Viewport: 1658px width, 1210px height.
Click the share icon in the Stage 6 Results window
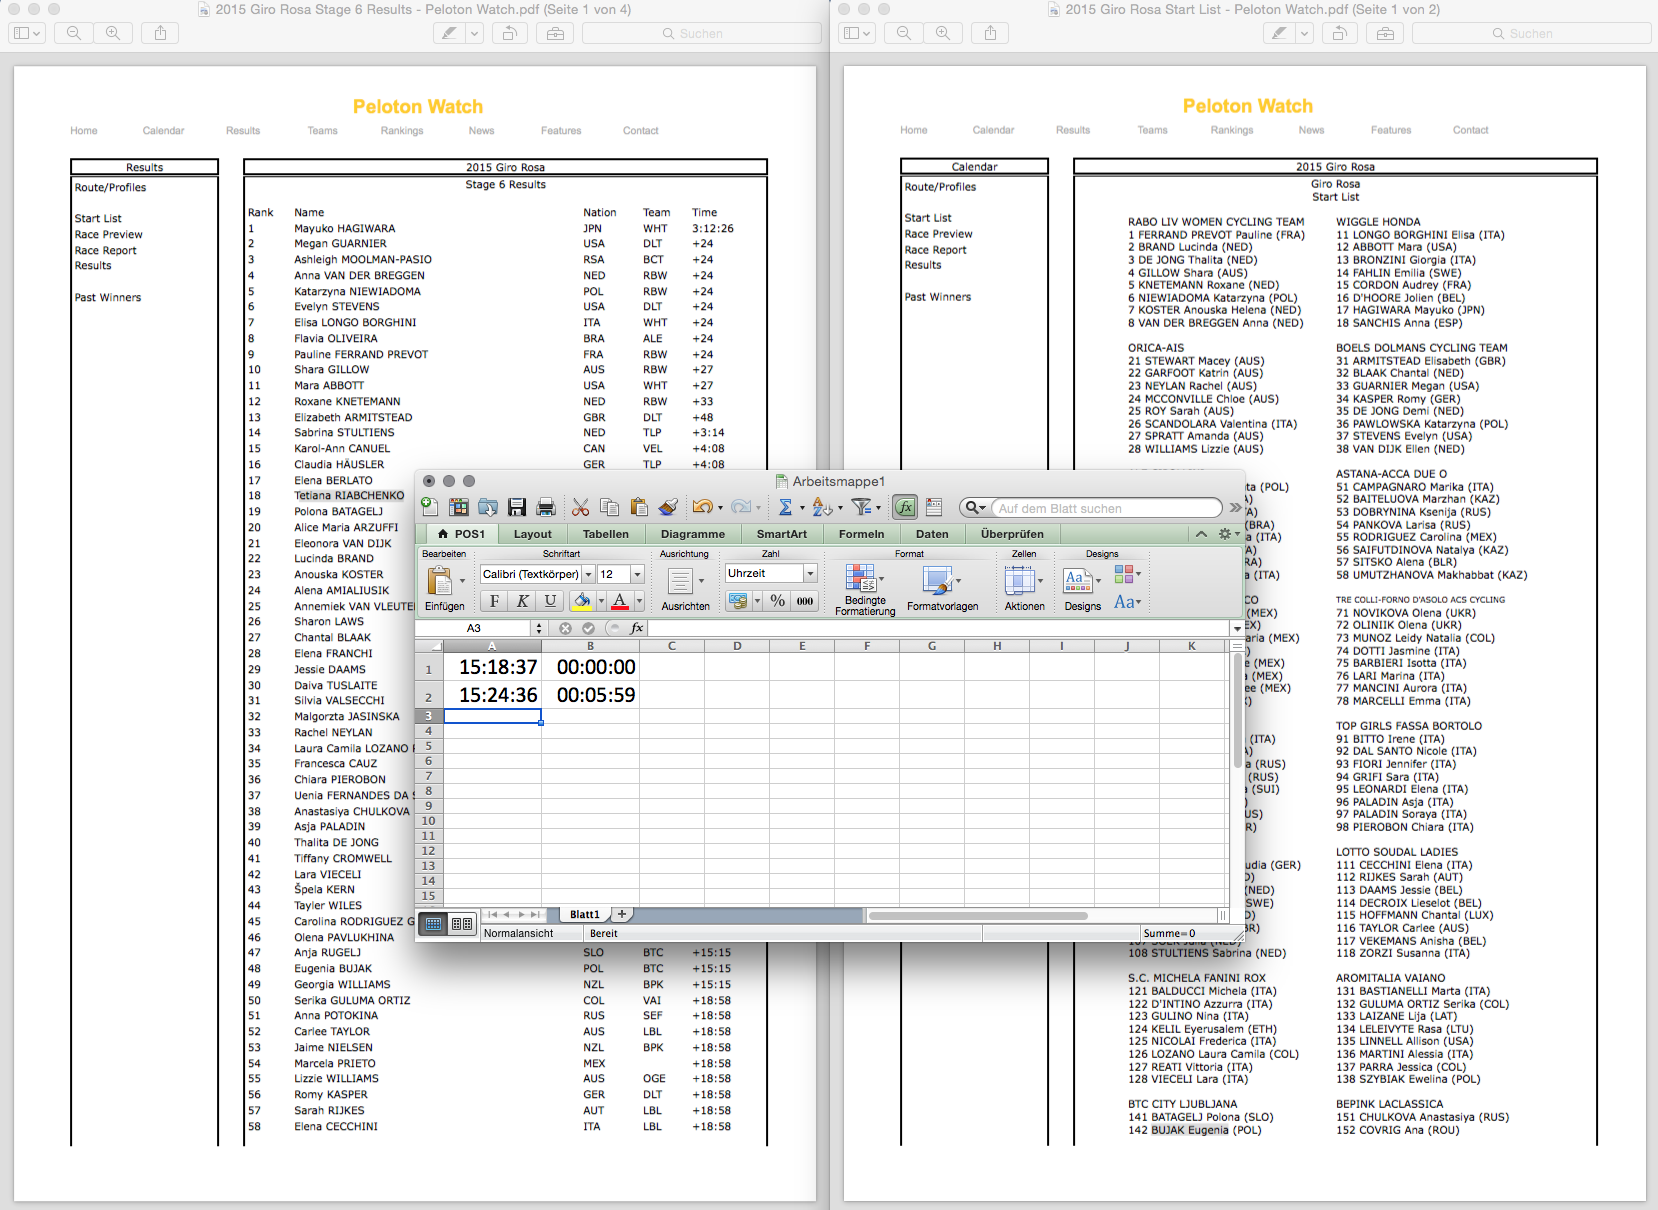(160, 33)
